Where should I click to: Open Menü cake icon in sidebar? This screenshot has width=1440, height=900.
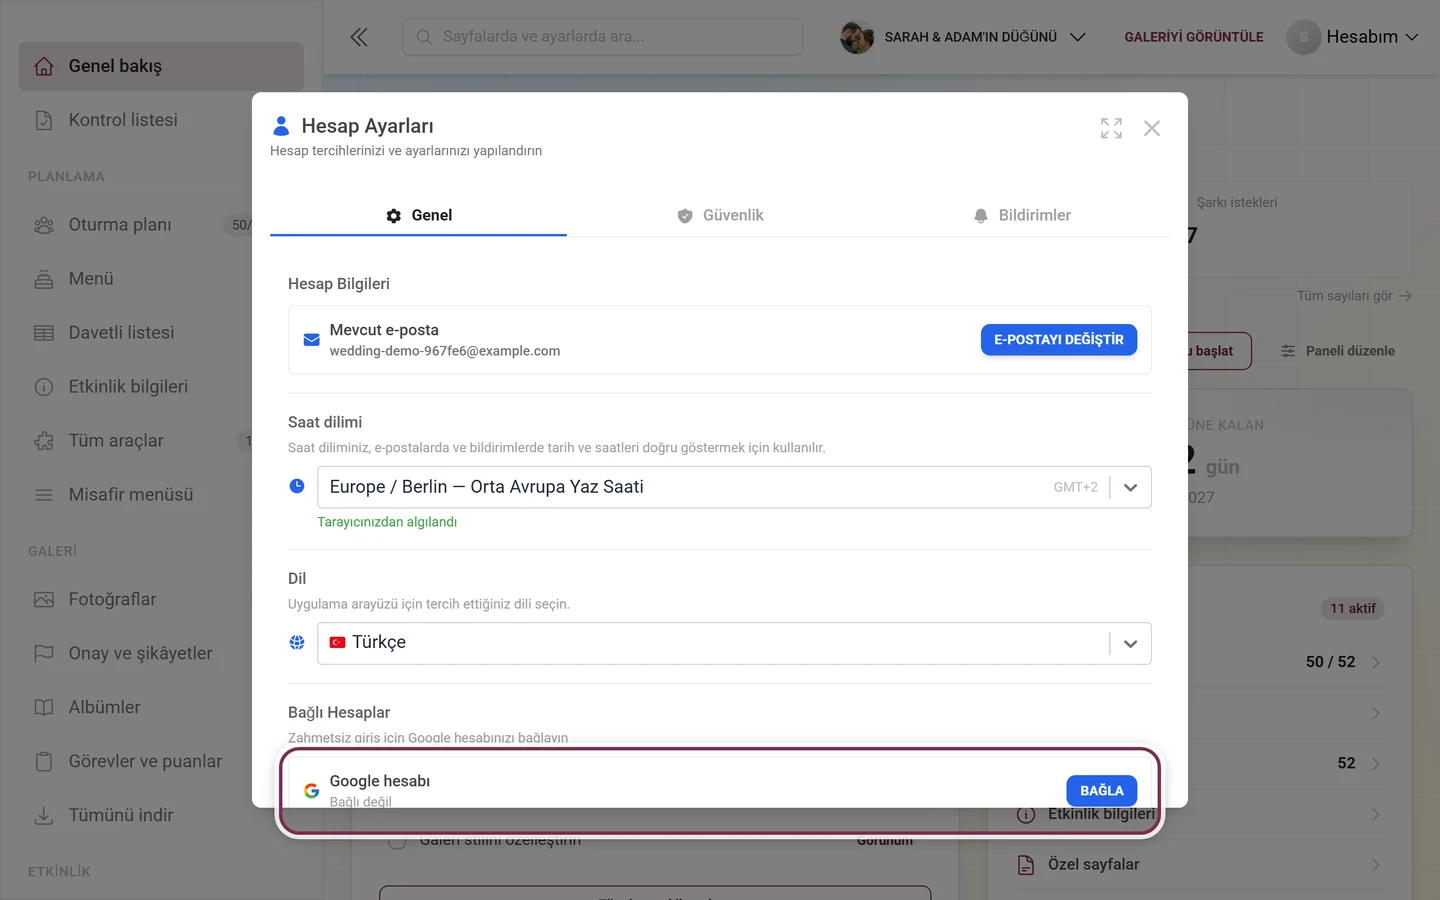click(x=44, y=279)
